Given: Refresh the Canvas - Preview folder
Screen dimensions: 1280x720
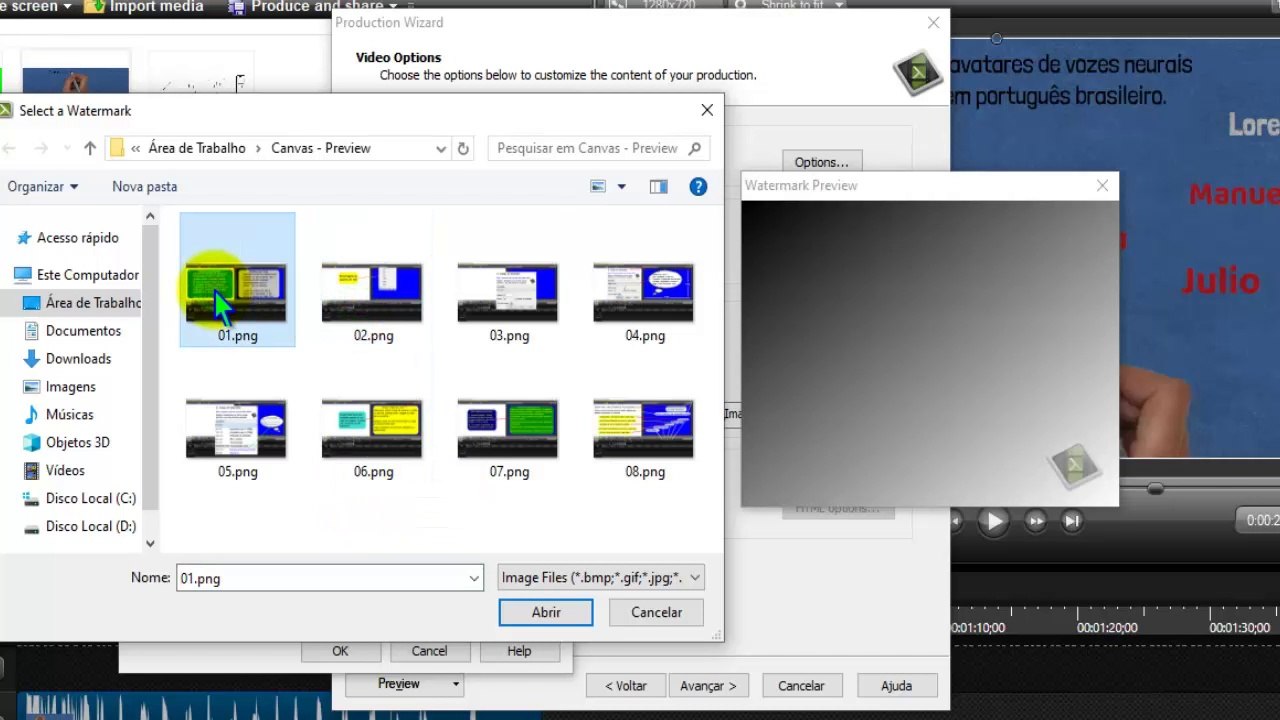Looking at the screenshot, I should [463, 148].
